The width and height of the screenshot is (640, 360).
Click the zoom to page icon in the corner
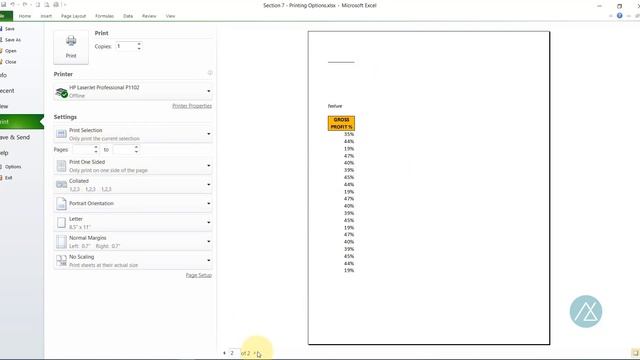coord(635,353)
